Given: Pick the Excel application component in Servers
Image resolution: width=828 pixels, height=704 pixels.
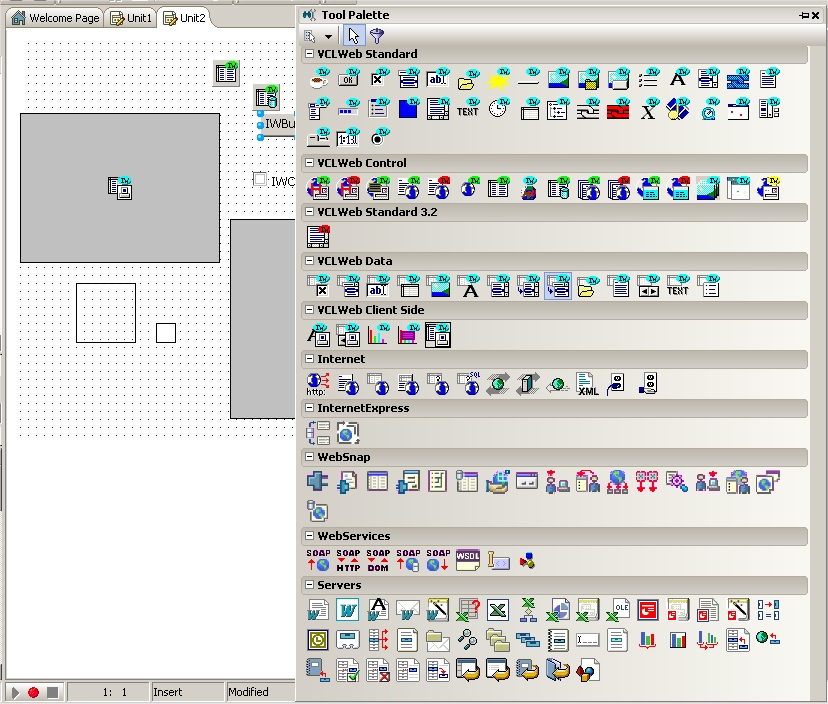Looking at the screenshot, I should (x=498, y=610).
